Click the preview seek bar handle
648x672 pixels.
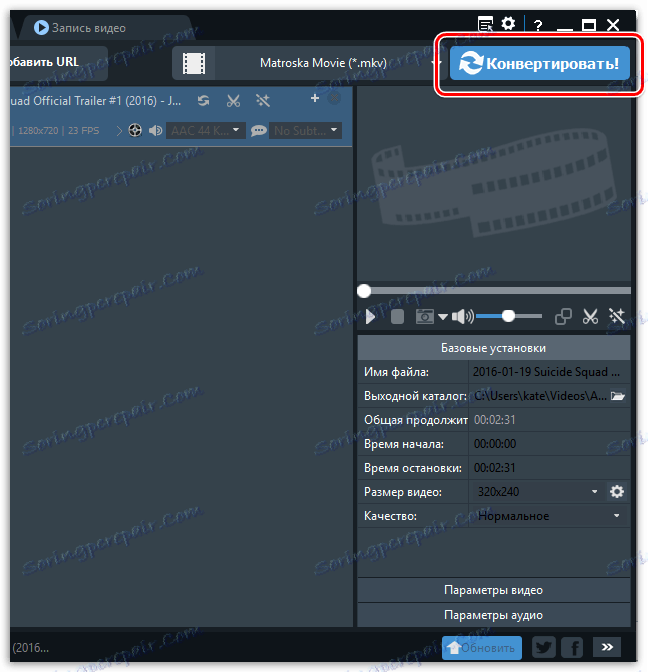click(x=364, y=291)
